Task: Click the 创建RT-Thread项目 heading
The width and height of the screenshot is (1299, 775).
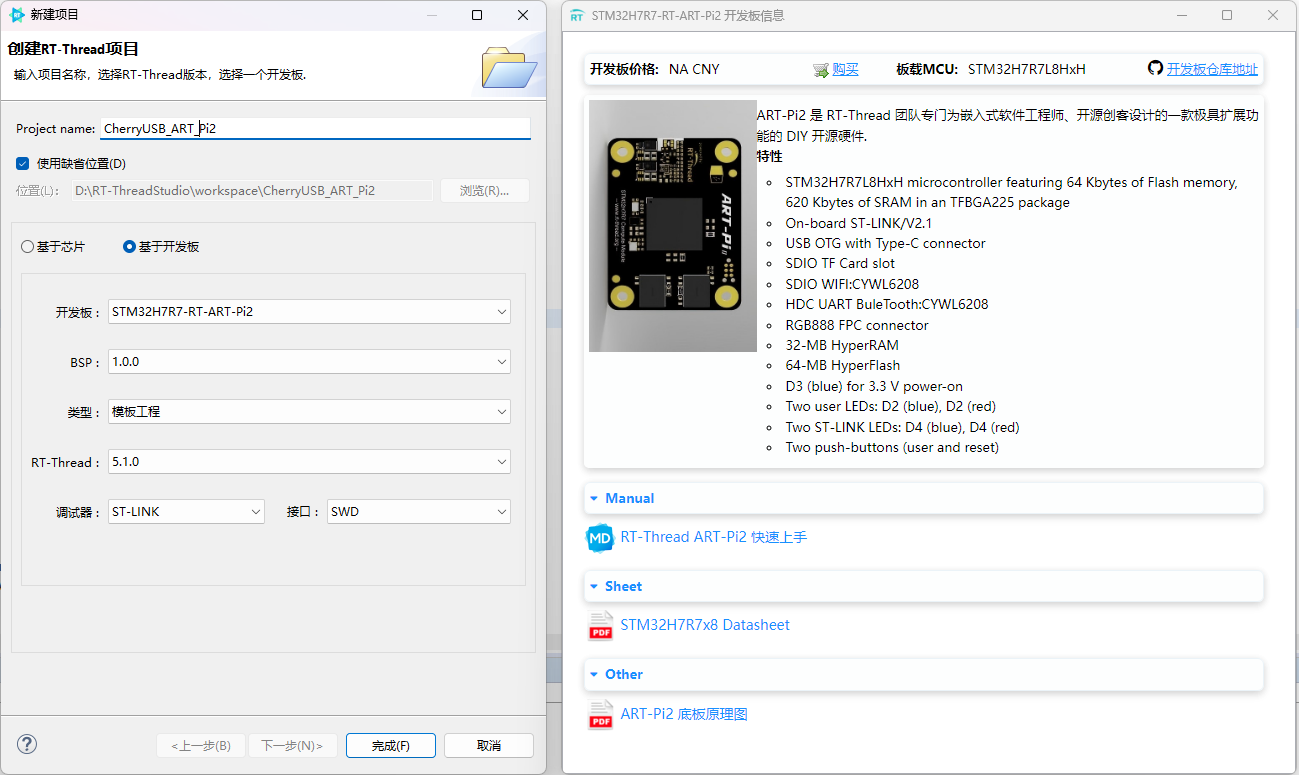Action: point(73,49)
